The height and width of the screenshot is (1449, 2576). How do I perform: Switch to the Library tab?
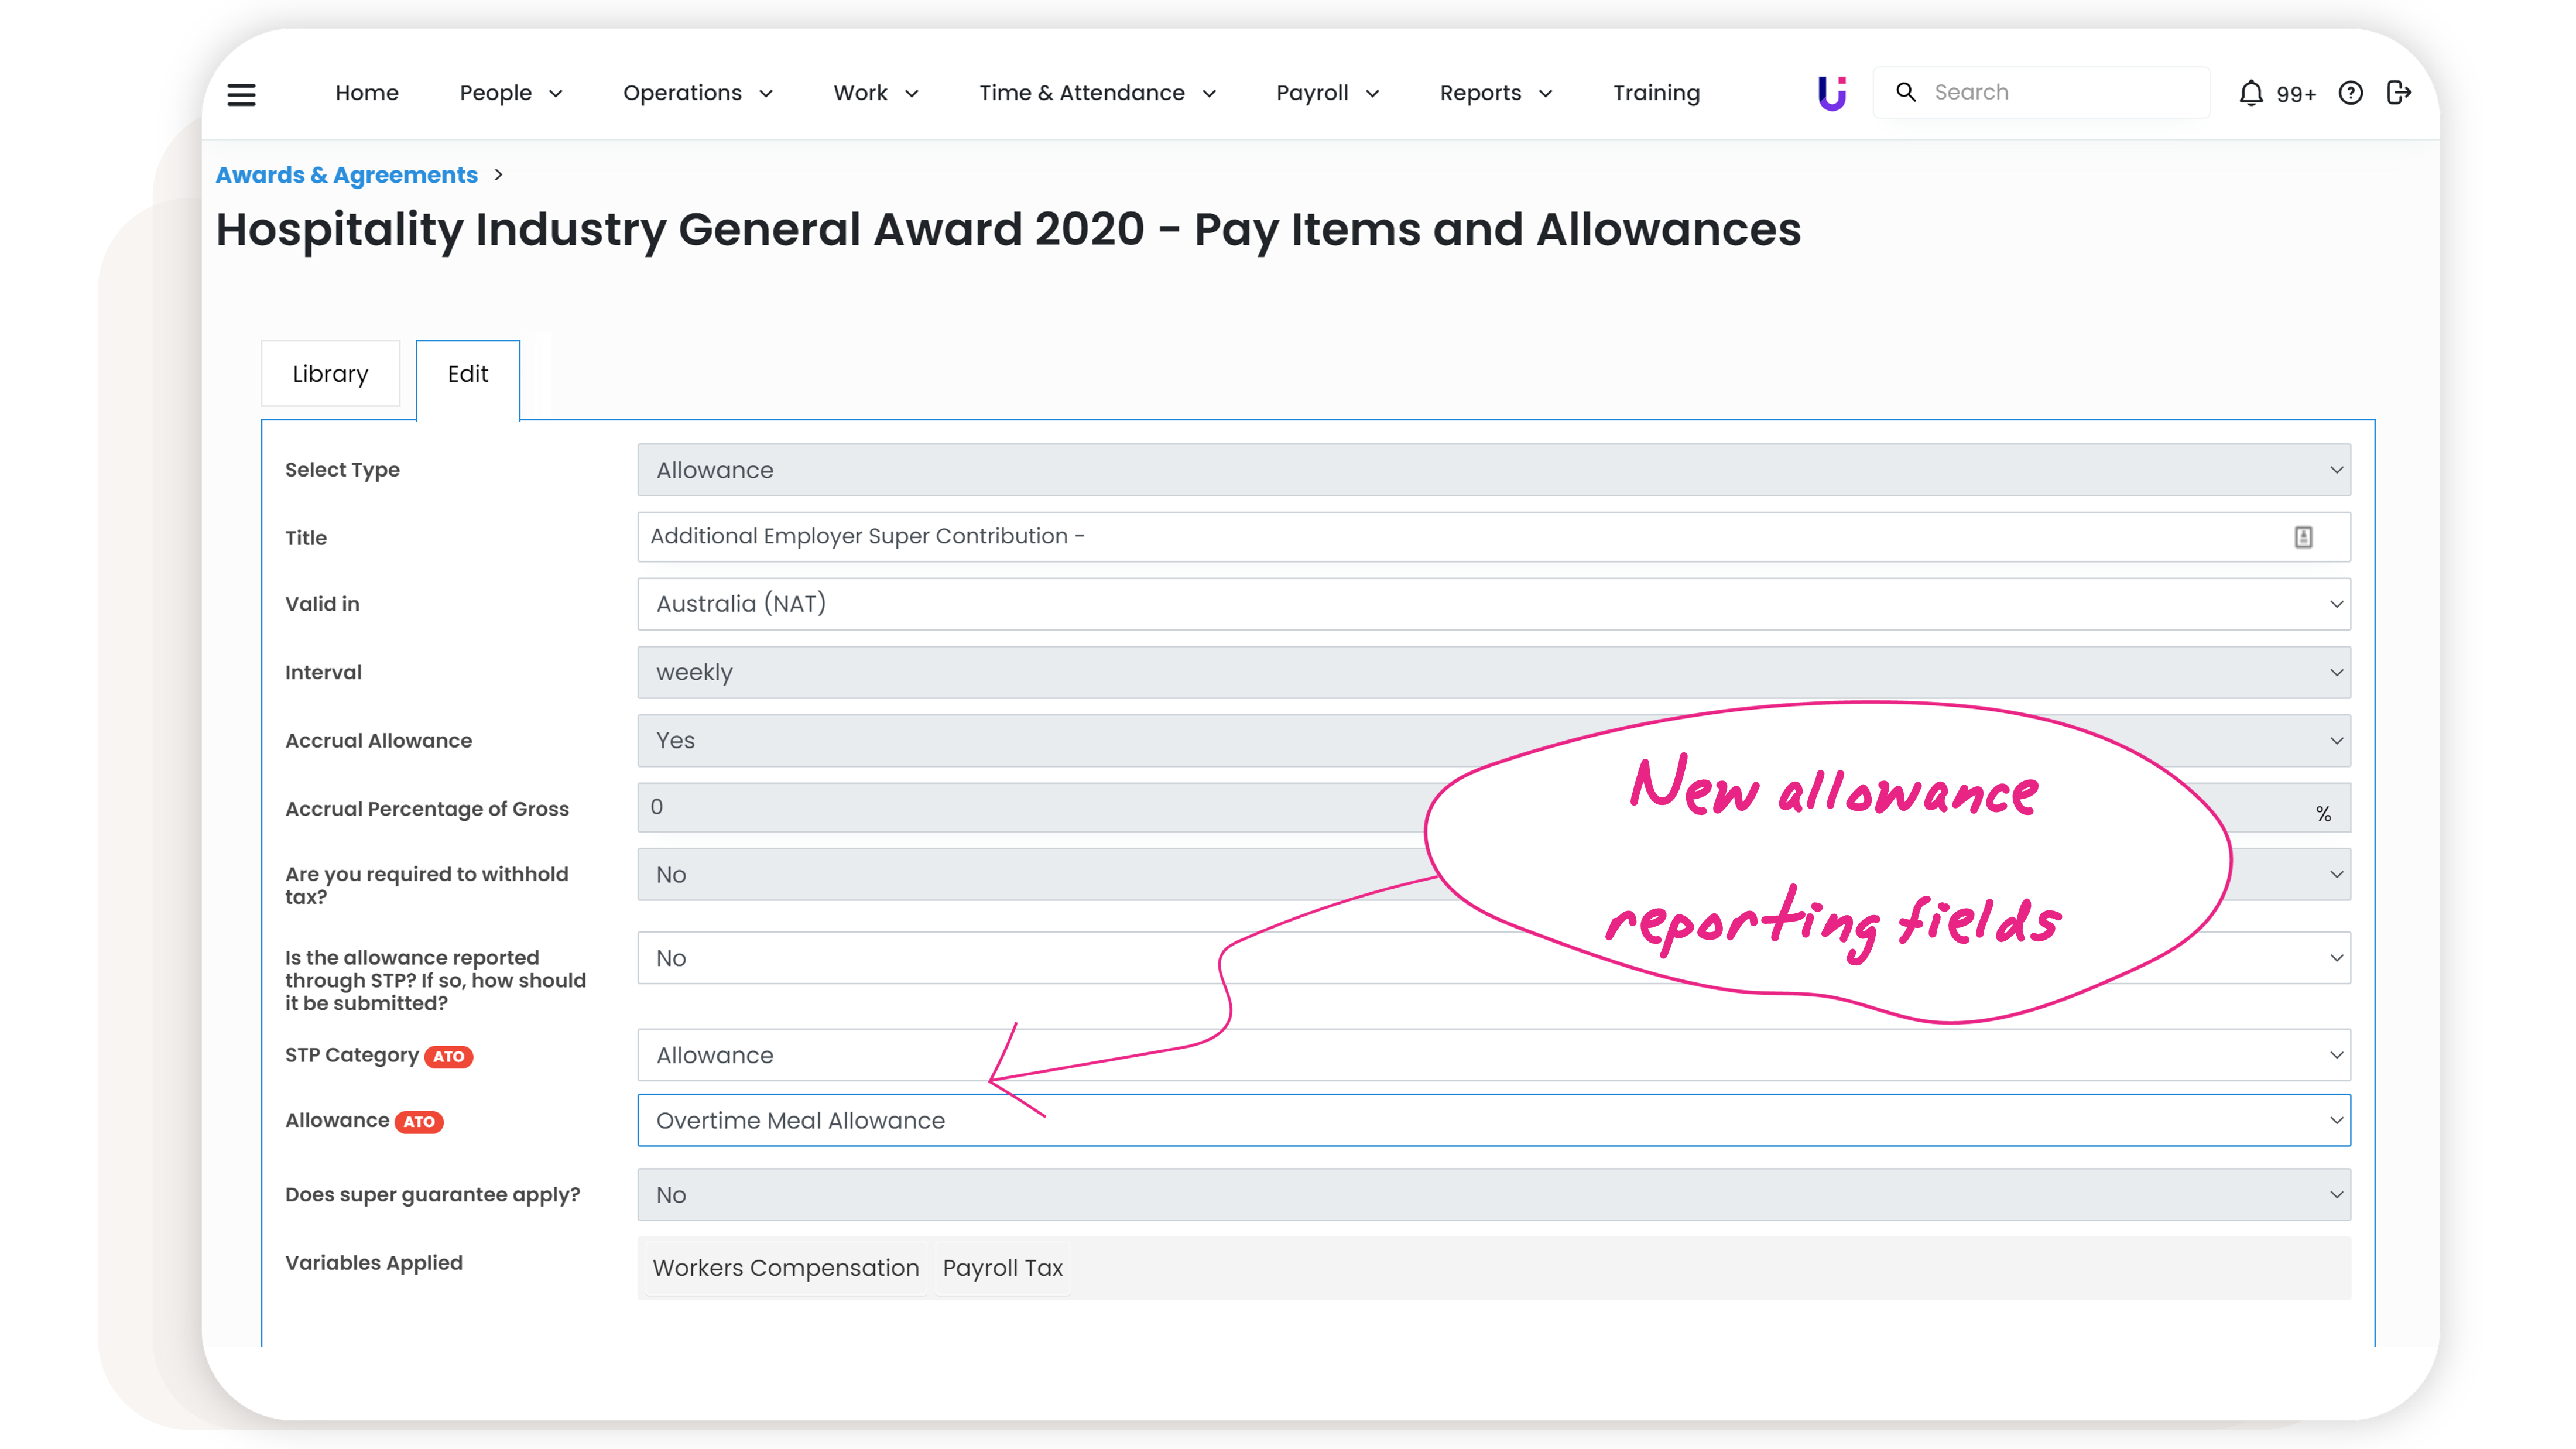330,374
